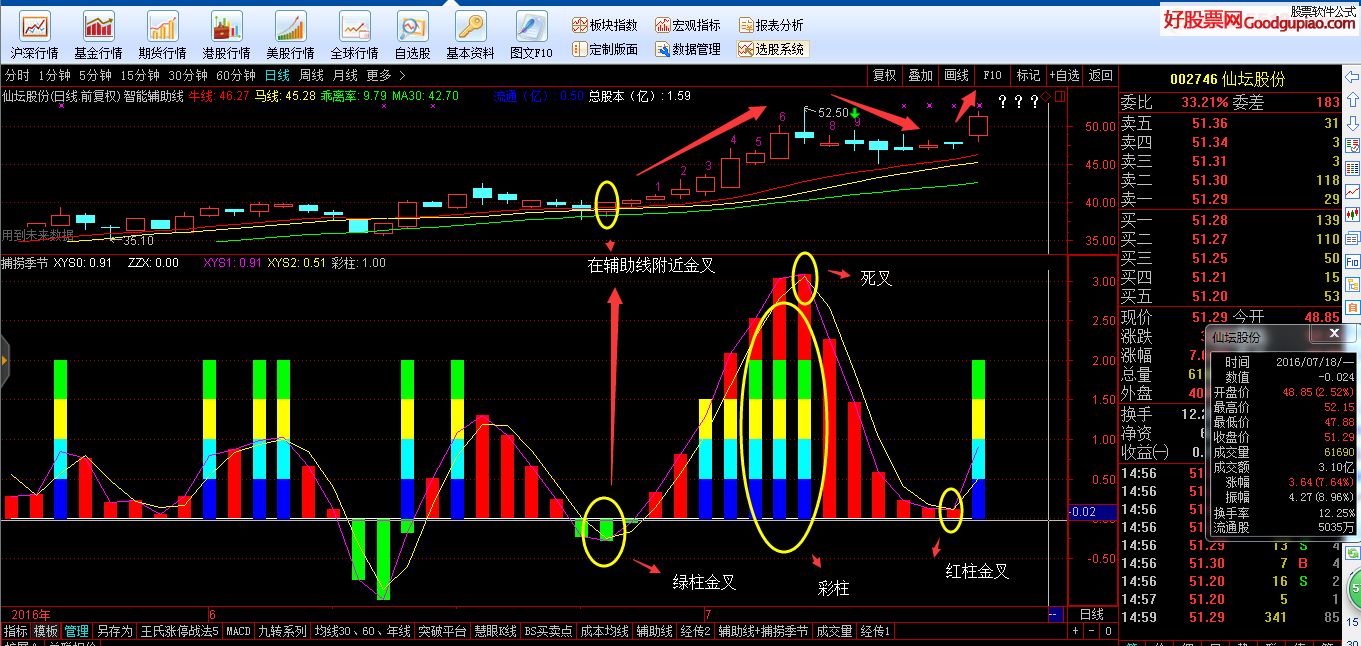
Task: Open 定制版面 custom layout
Action: coord(604,48)
